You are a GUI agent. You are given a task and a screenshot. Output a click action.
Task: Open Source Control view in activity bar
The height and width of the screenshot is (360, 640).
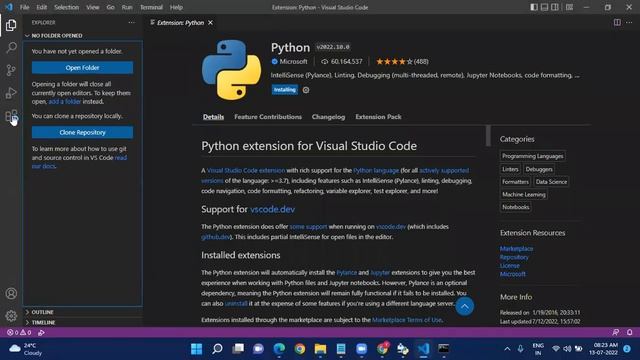(x=11, y=70)
